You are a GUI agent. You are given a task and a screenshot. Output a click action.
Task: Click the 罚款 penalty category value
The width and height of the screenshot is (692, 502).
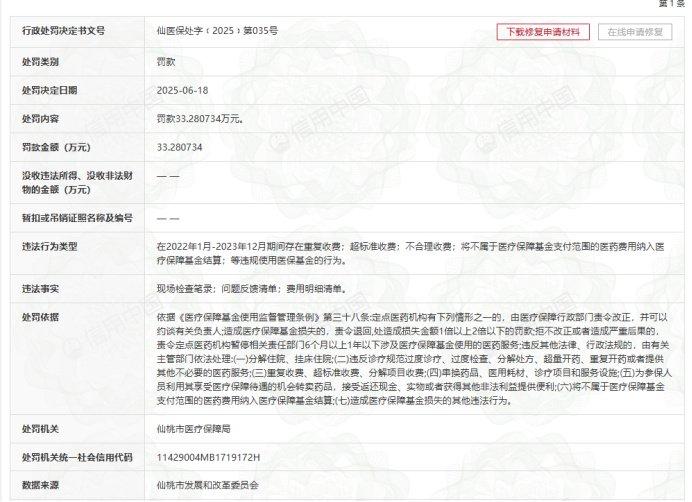point(166,62)
